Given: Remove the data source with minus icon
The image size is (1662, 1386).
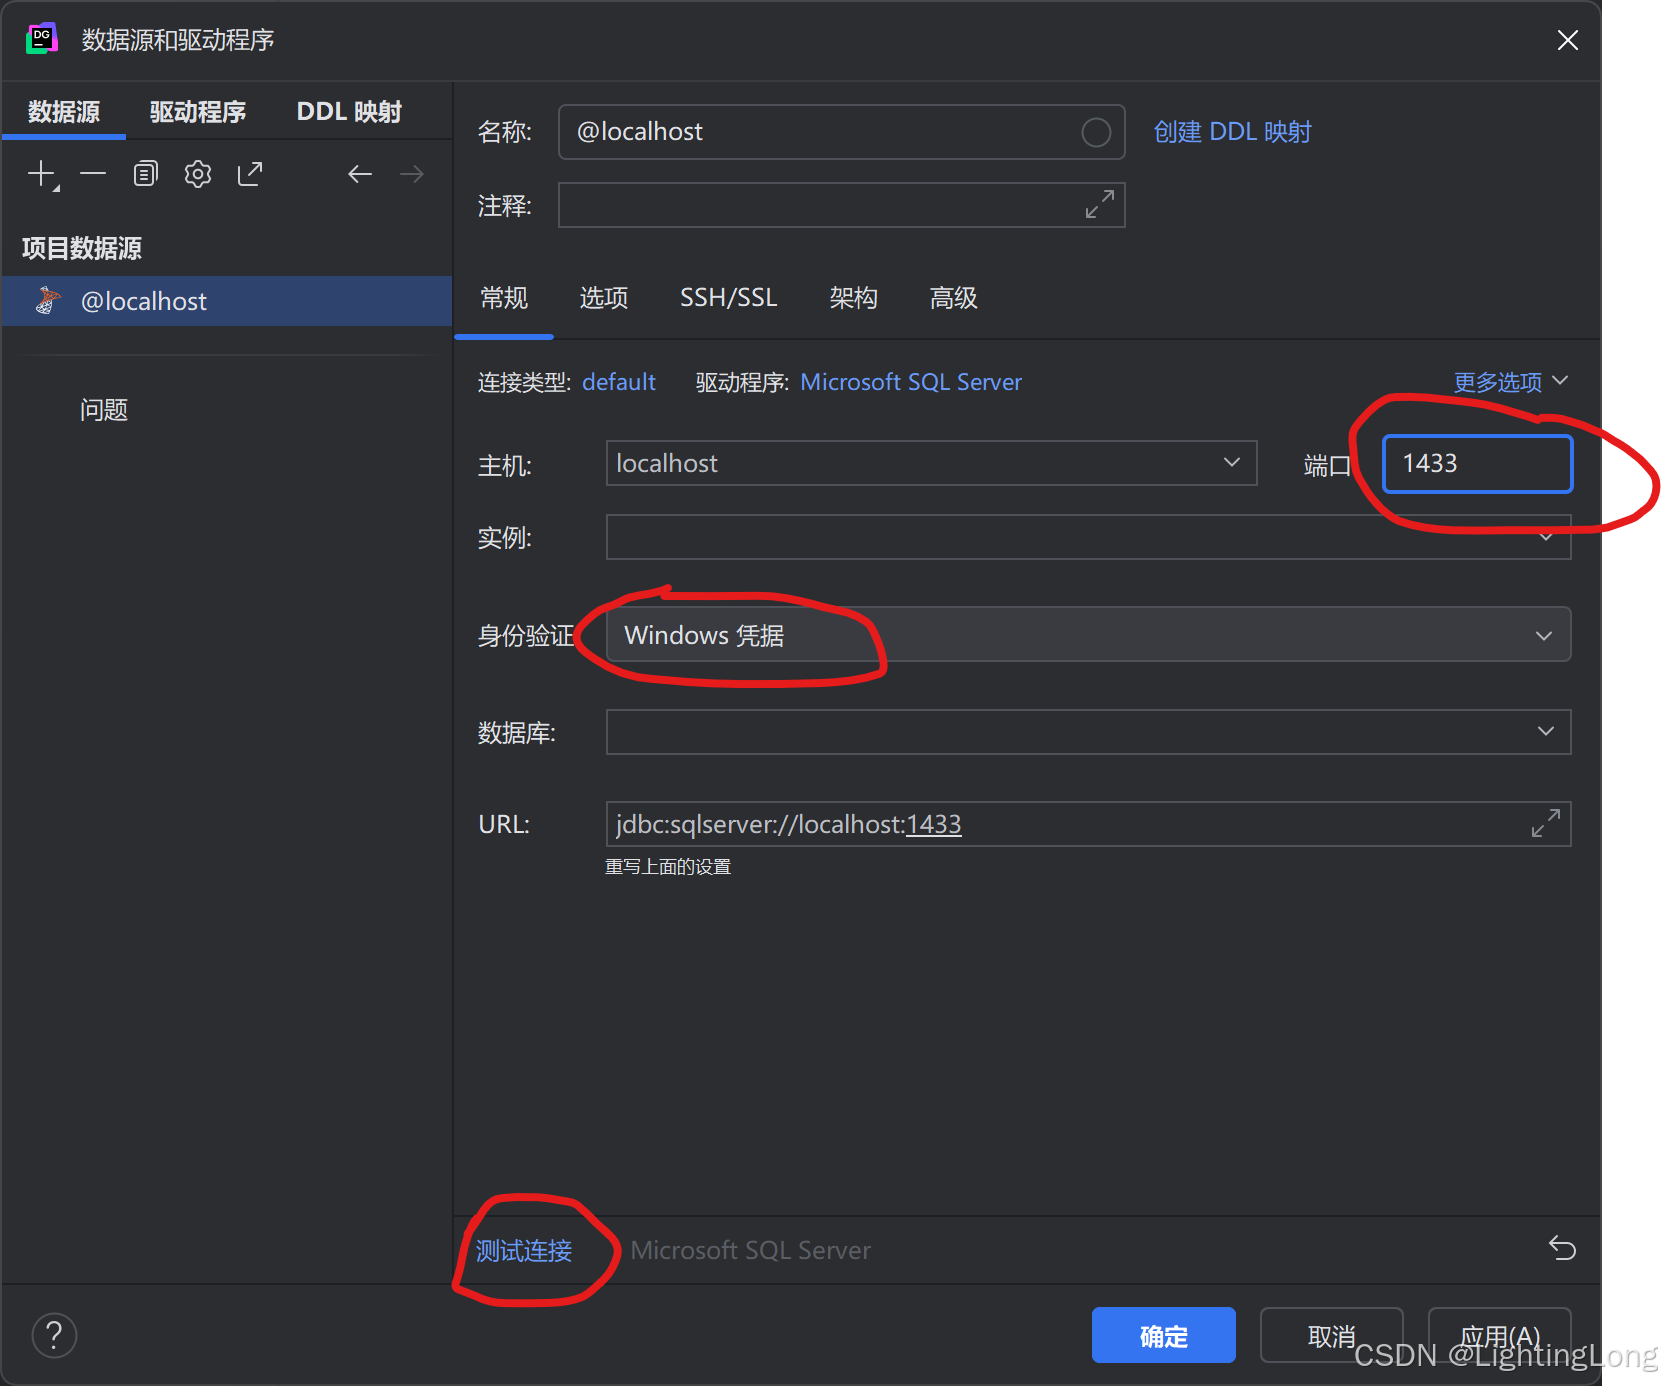Looking at the screenshot, I should [x=93, y=174].
